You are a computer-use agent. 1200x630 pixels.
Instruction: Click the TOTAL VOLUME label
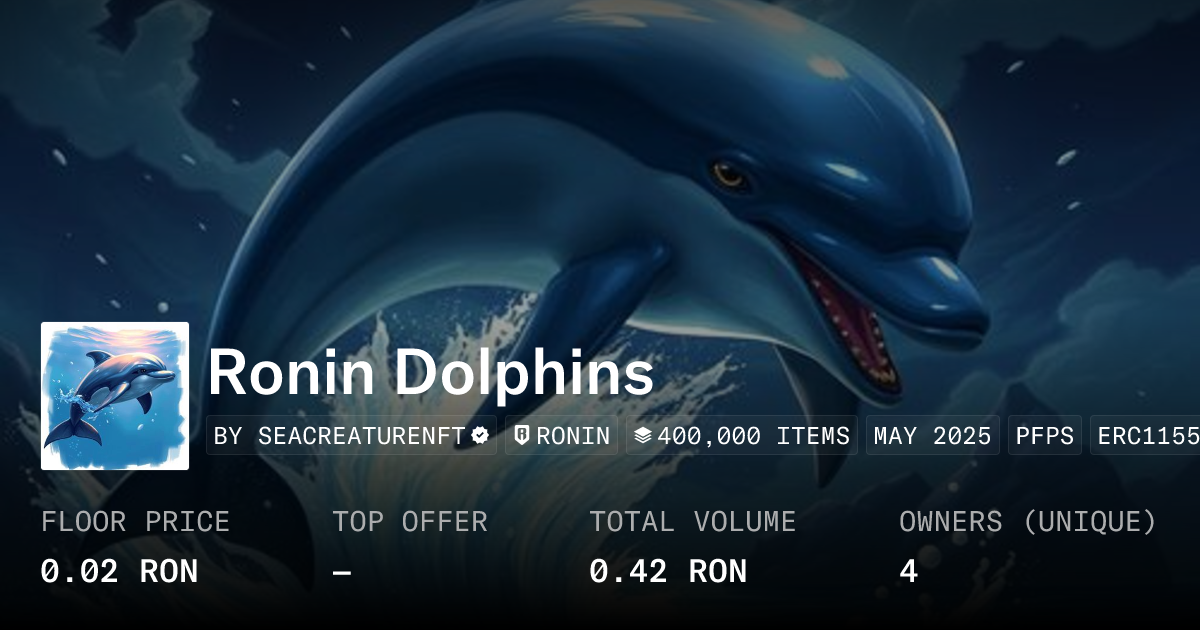(x=693, y=522)
